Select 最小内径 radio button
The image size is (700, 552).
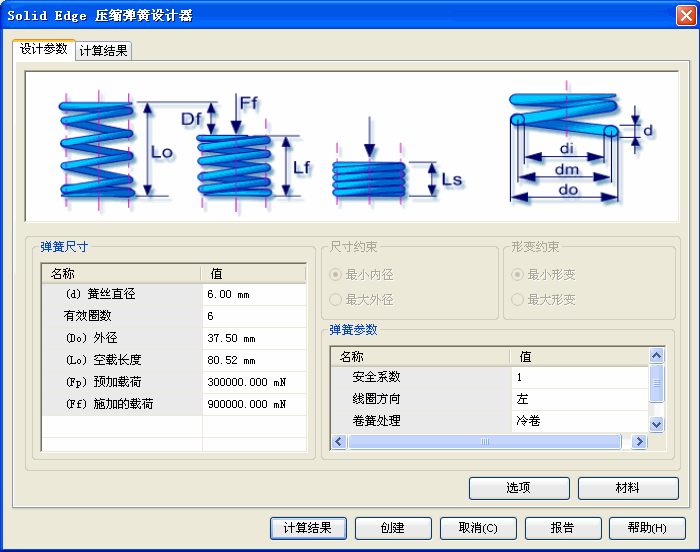[x=336, y=275]
